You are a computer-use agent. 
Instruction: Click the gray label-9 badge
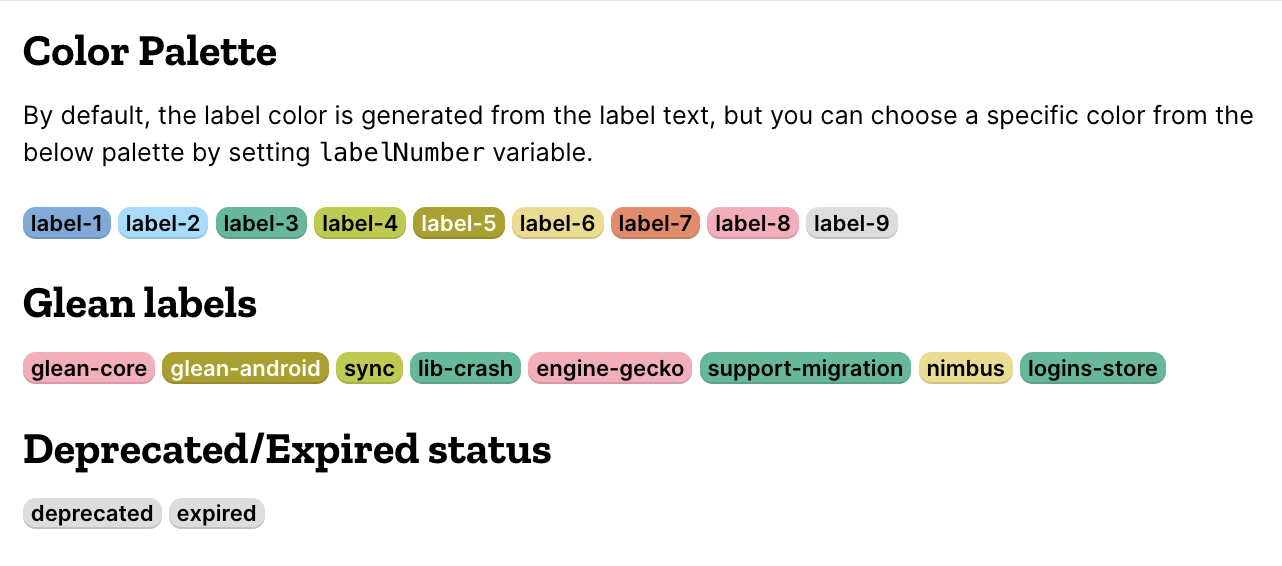[852, 223]
